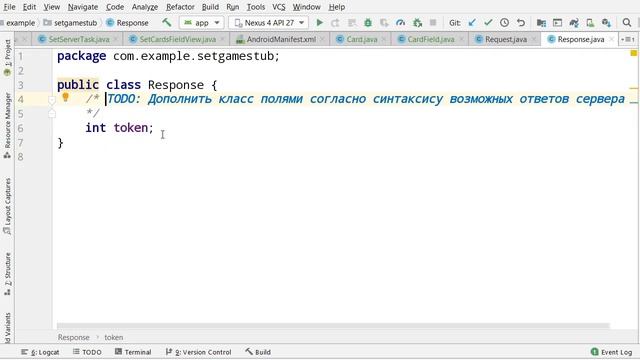Open the Nexus 4 API 27 device dropdown
The width and height of the screenshot is (640, 360).
click(269, 23)
